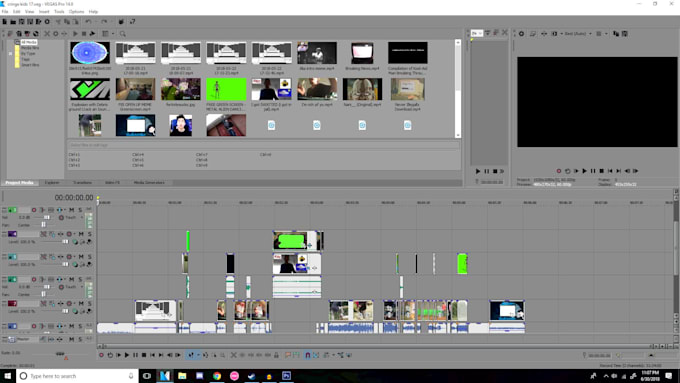
Task: Stop timeline playback in the transport bar
Action: coord(144,355)
